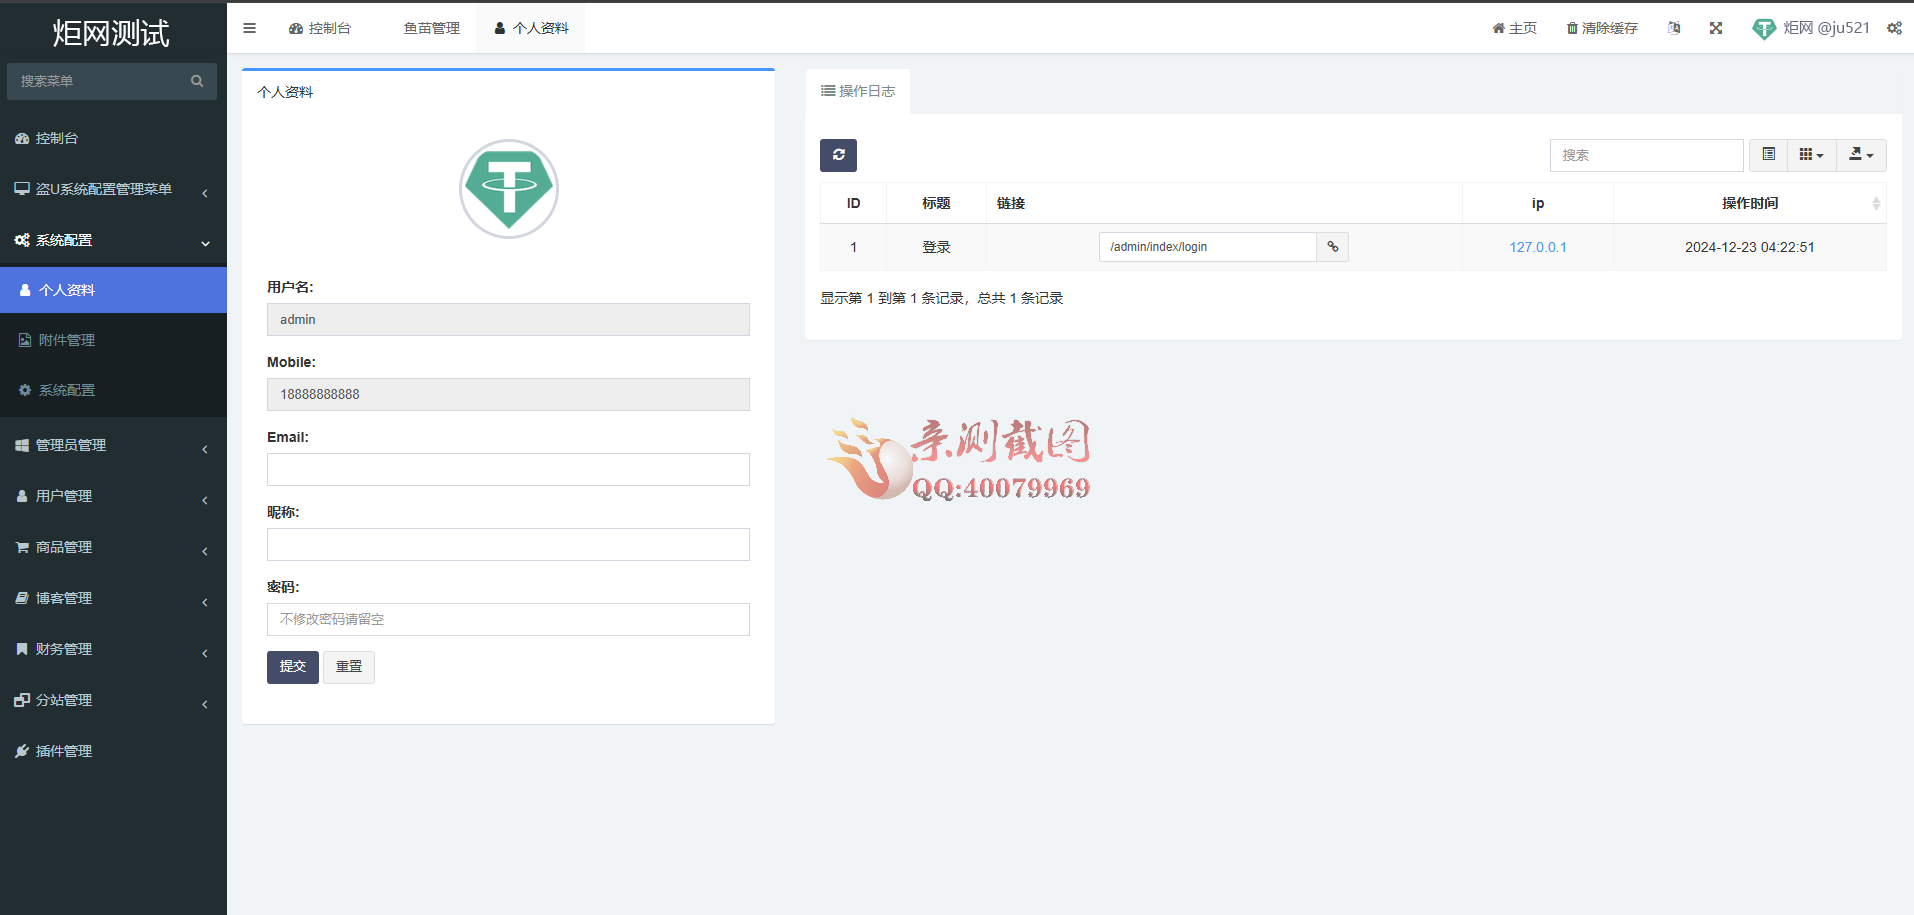Click the refresh icon above the log table
Image resolution: width=1914 pixels, height=915 pixels.
point(838,155)
